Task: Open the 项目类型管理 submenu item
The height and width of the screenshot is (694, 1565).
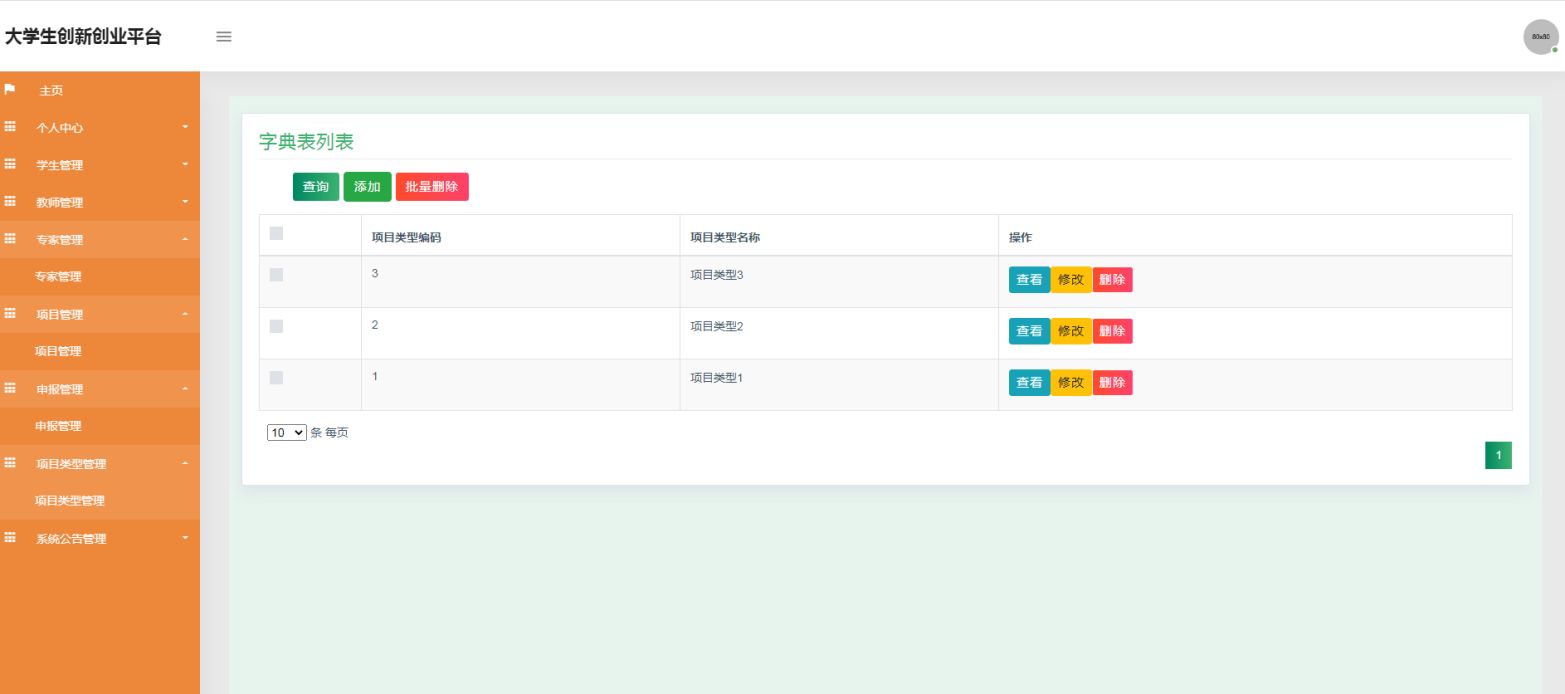Action: tap(70, 501)
